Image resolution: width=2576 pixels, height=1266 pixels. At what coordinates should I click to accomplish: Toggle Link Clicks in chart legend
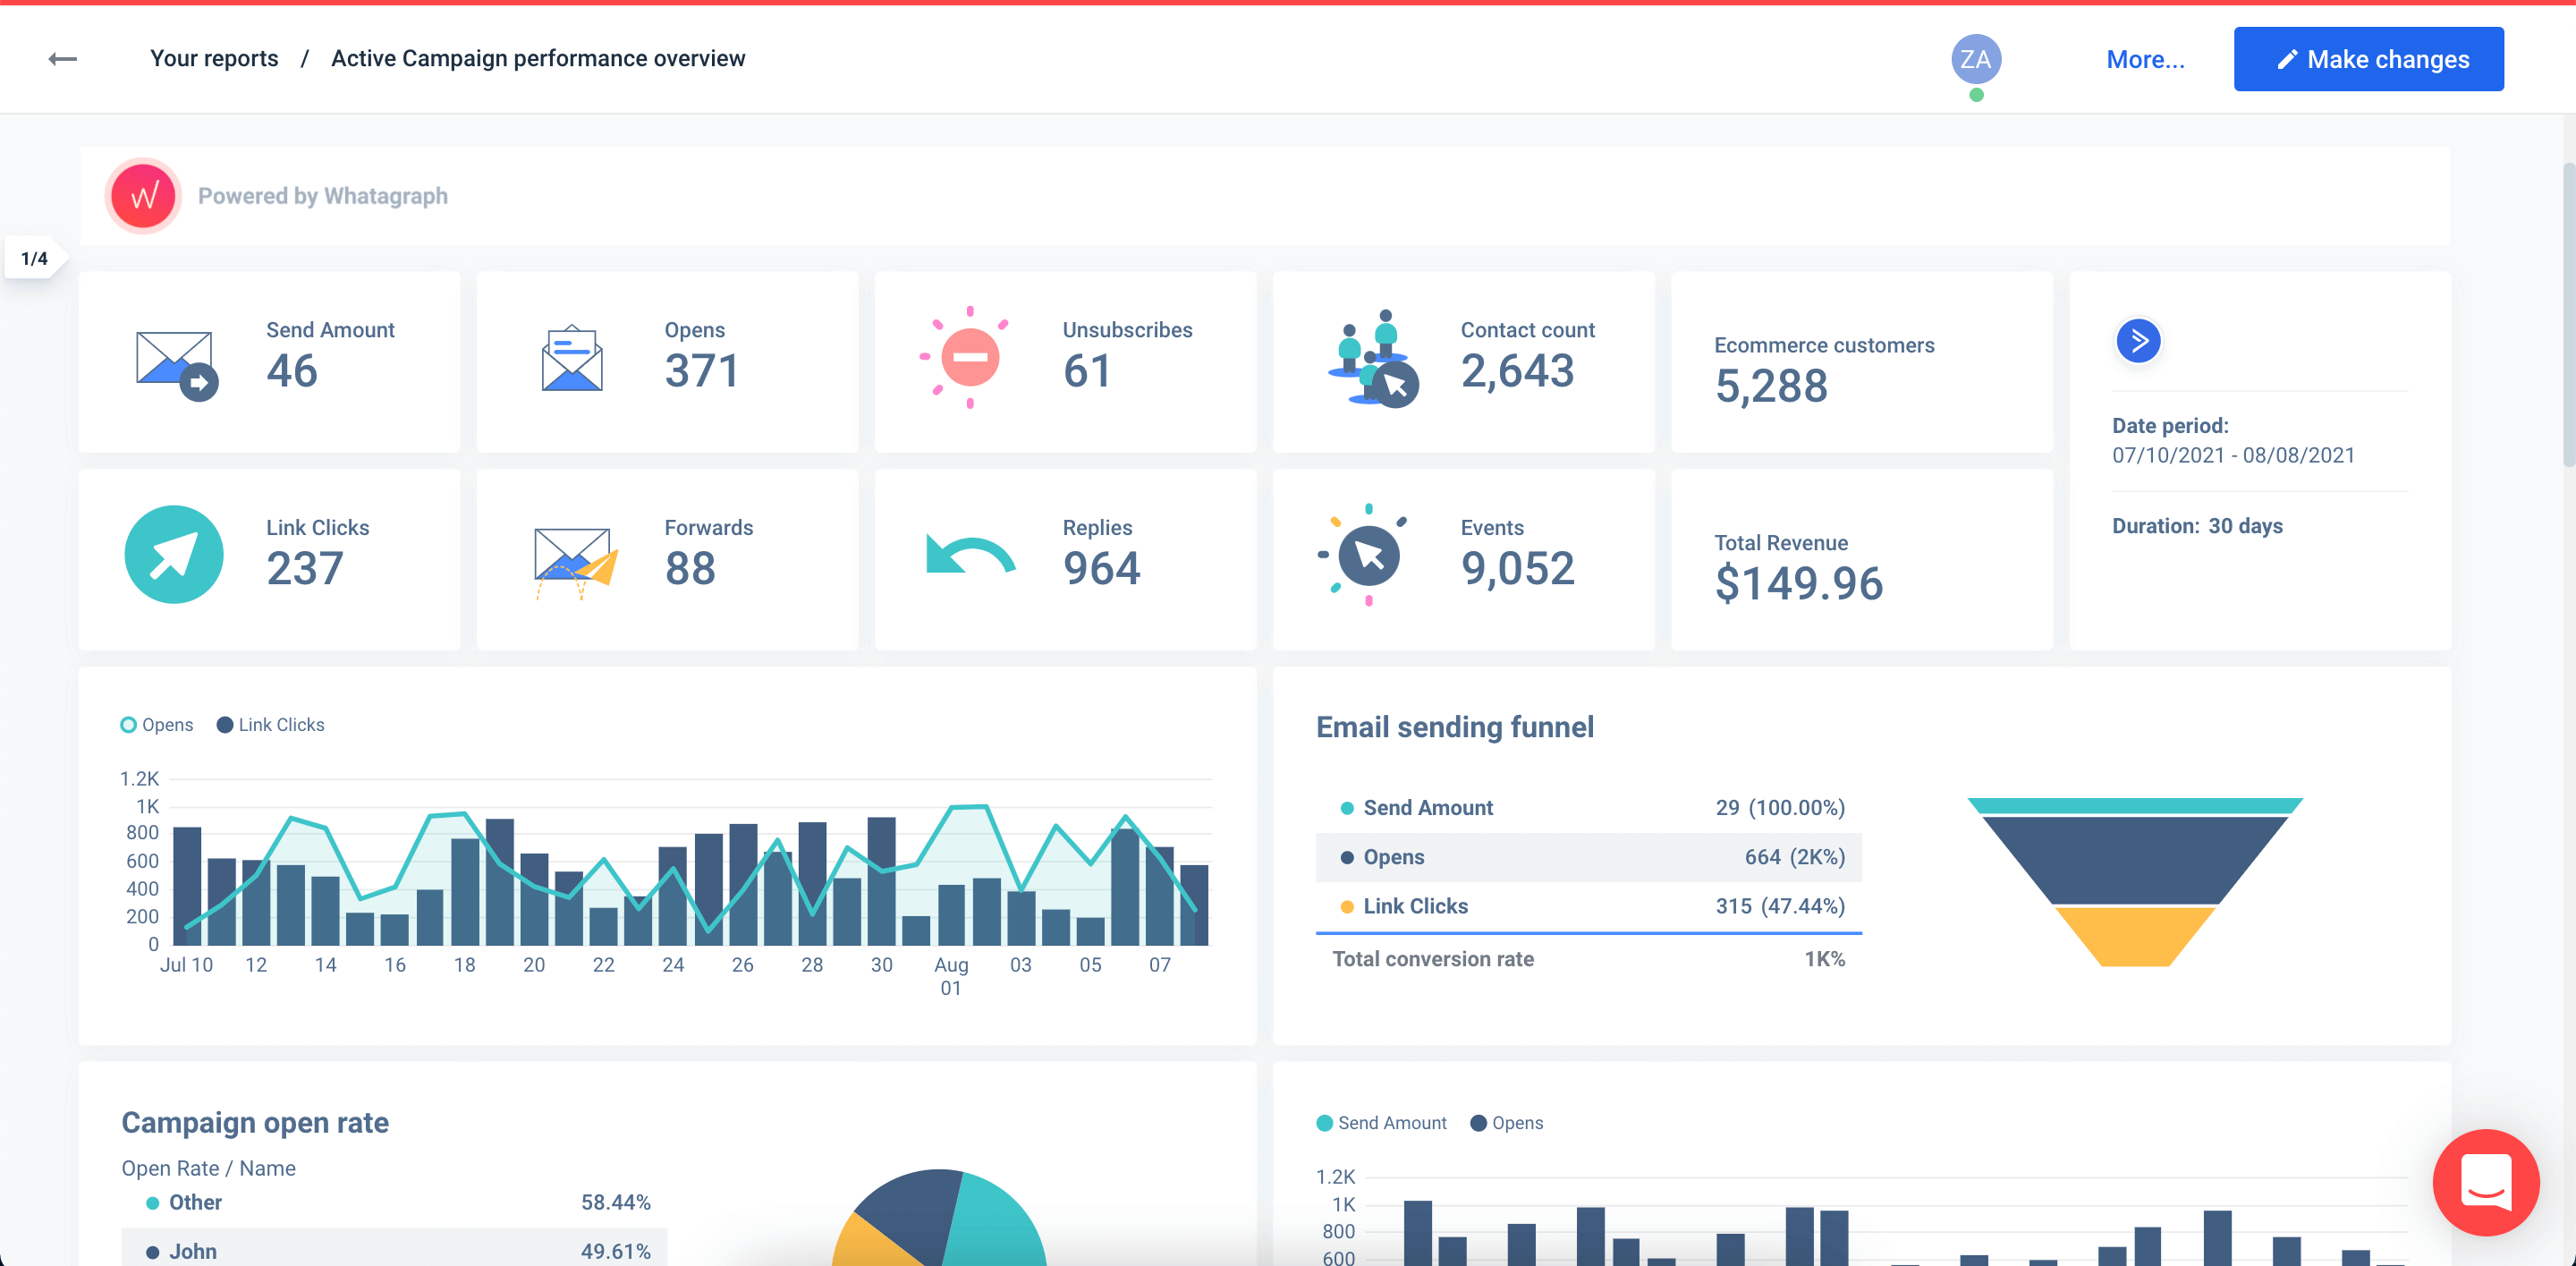point(267,724)
